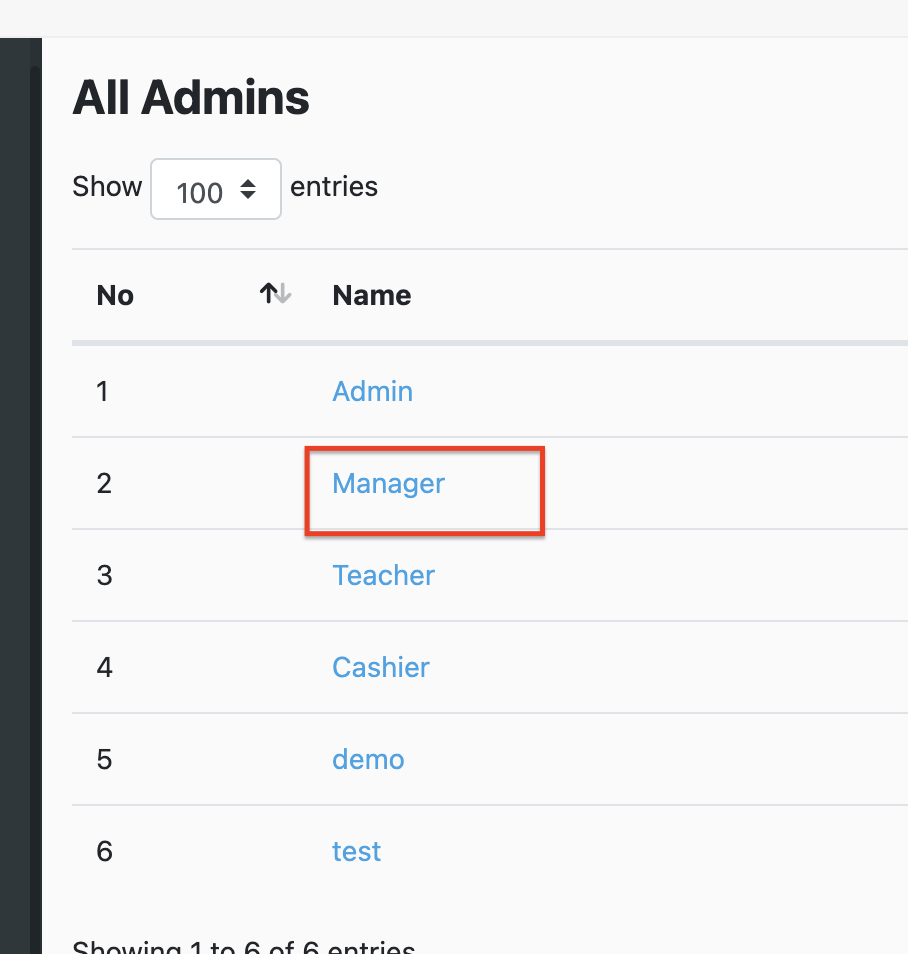This screenshot has height=954, width=908.
Task: Open the Manager name link
Action: (x=388, y=484)
